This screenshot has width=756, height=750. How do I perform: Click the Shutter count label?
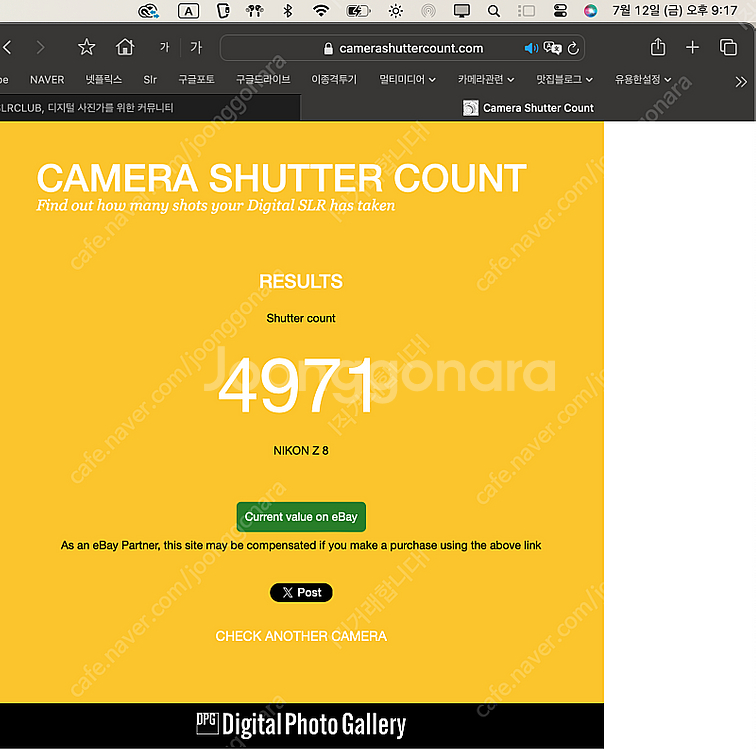click(x=301, y=318)
